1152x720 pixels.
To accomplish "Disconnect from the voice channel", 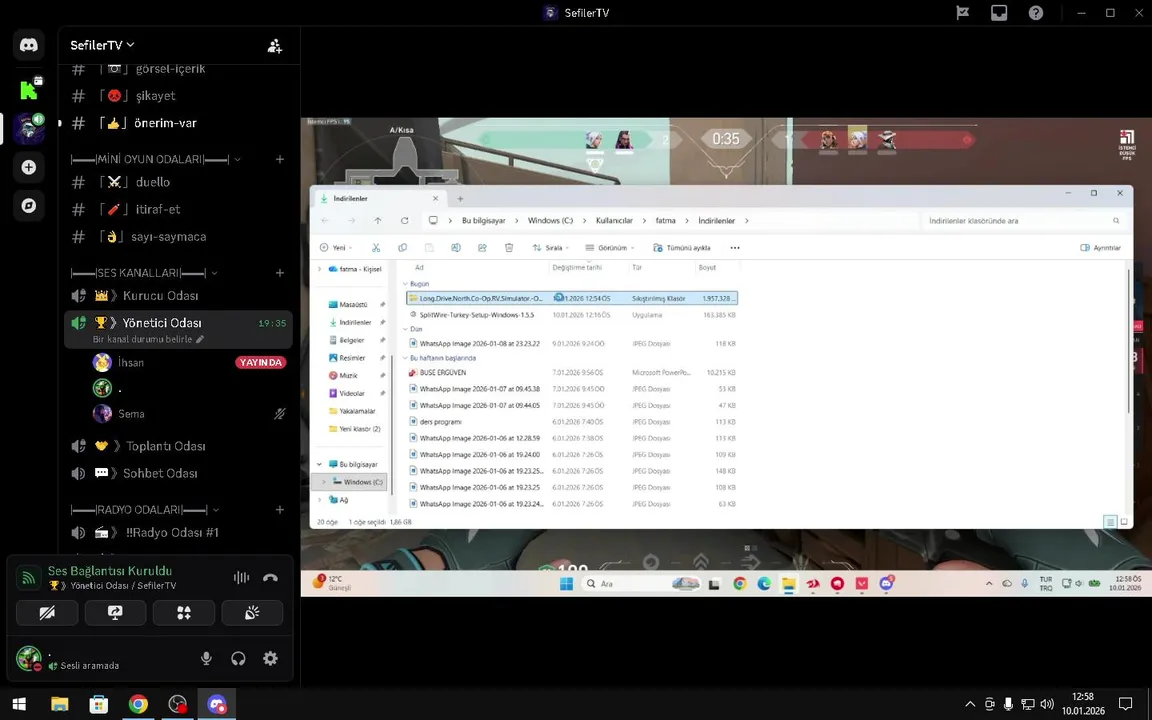I will click(270, 577).
